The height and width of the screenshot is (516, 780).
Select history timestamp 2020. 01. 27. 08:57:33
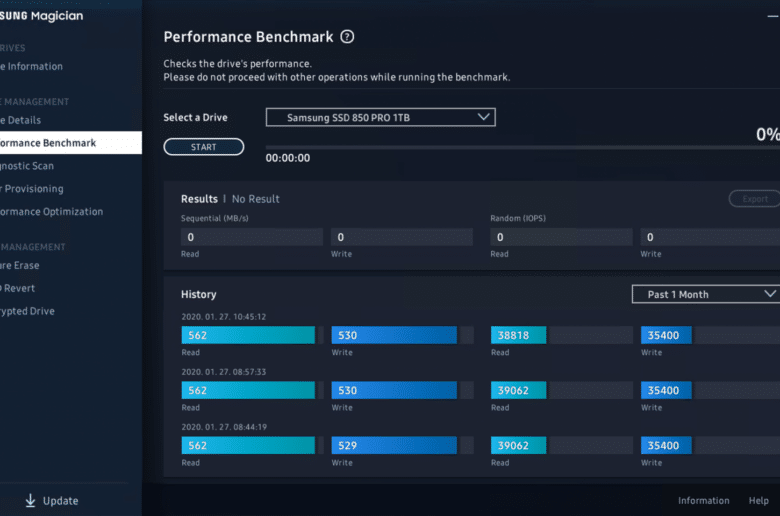(x=224, y=372)
